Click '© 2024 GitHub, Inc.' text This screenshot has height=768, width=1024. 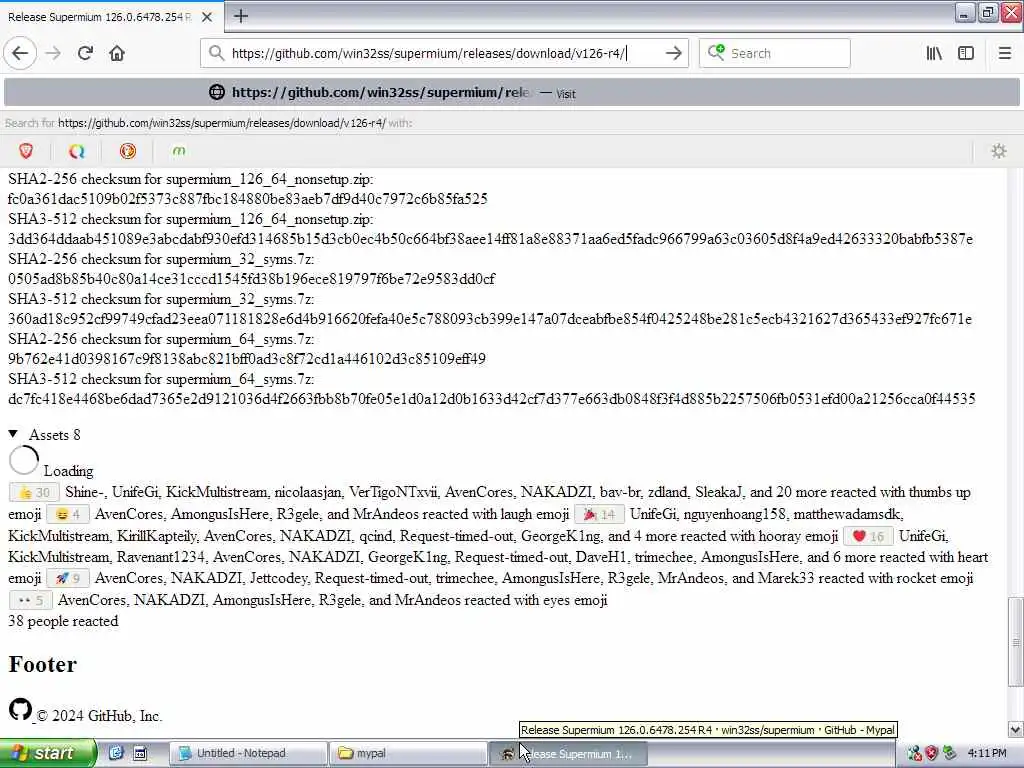pyautogui.click(x=99, y=716)
